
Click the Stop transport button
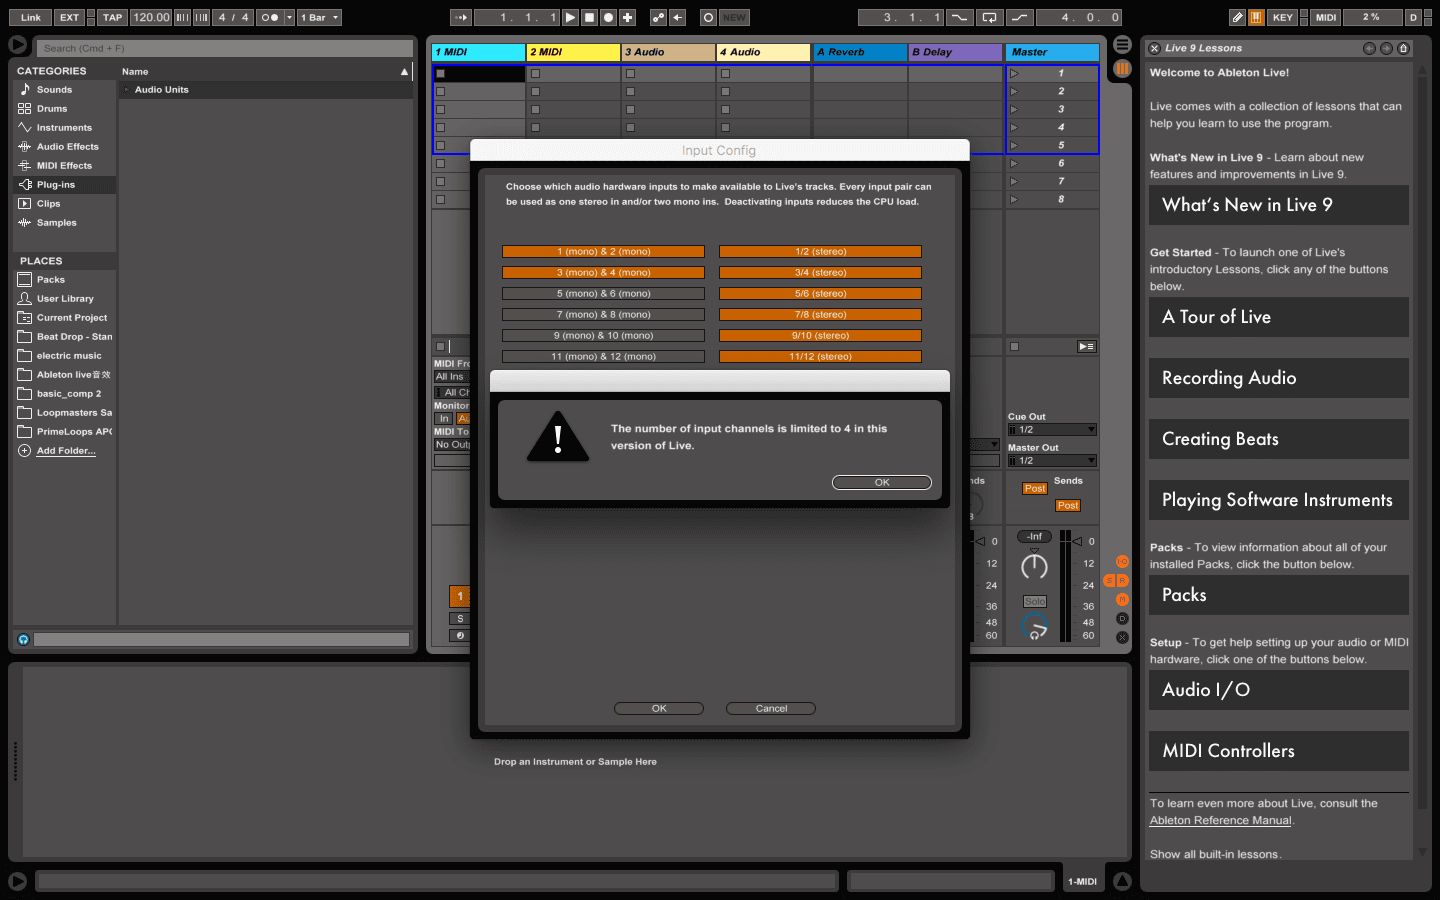click(589, 17)
